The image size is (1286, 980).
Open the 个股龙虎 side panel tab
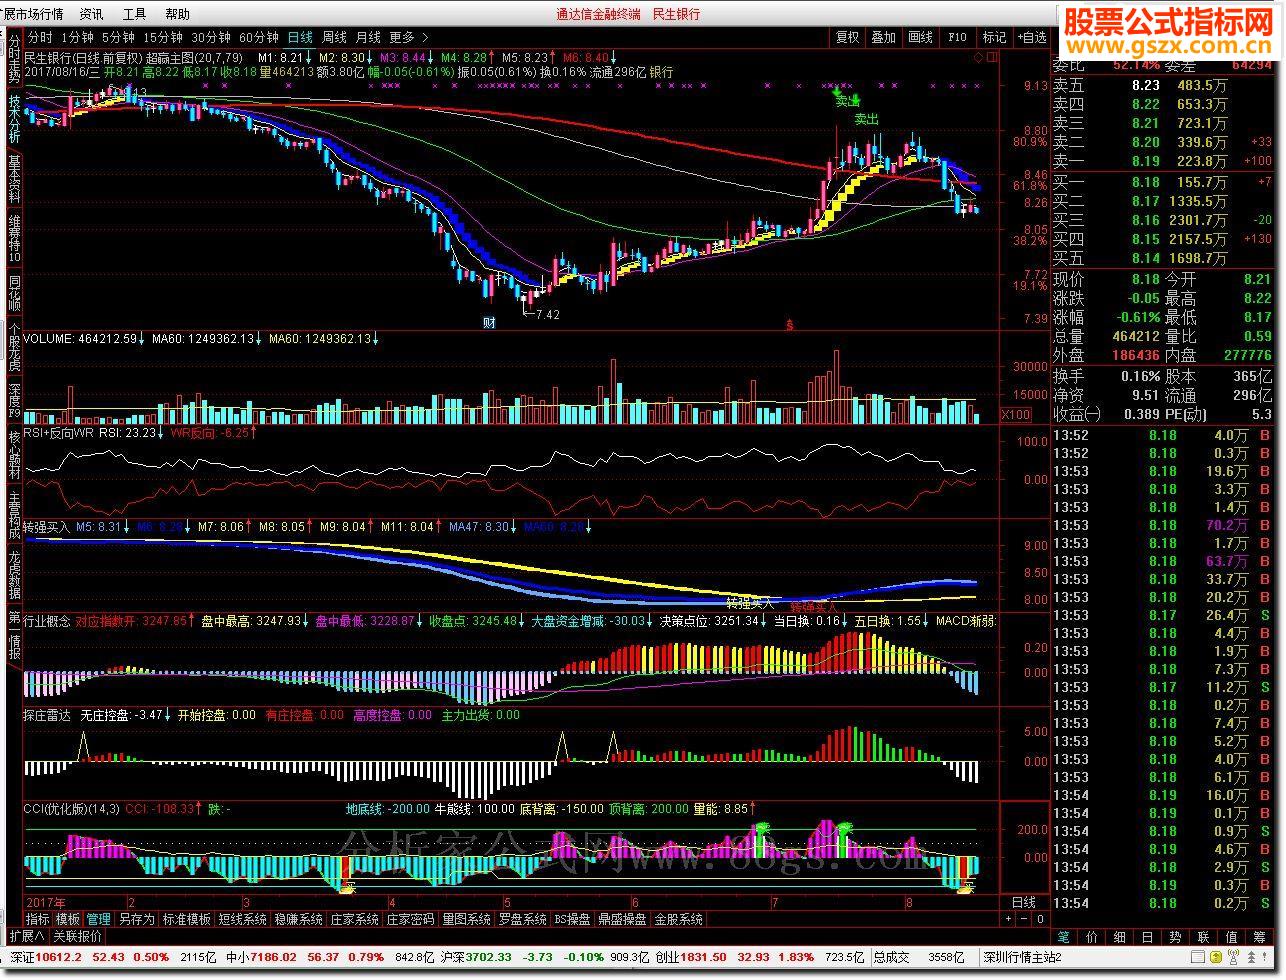pos(14,348)
